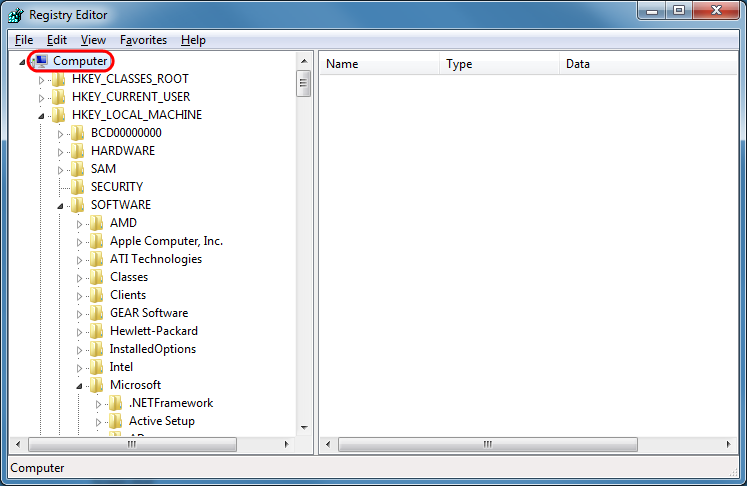The image size is (747, 486).
Task: Click the InstalledOptions folder icon
Action: (97, 349)
